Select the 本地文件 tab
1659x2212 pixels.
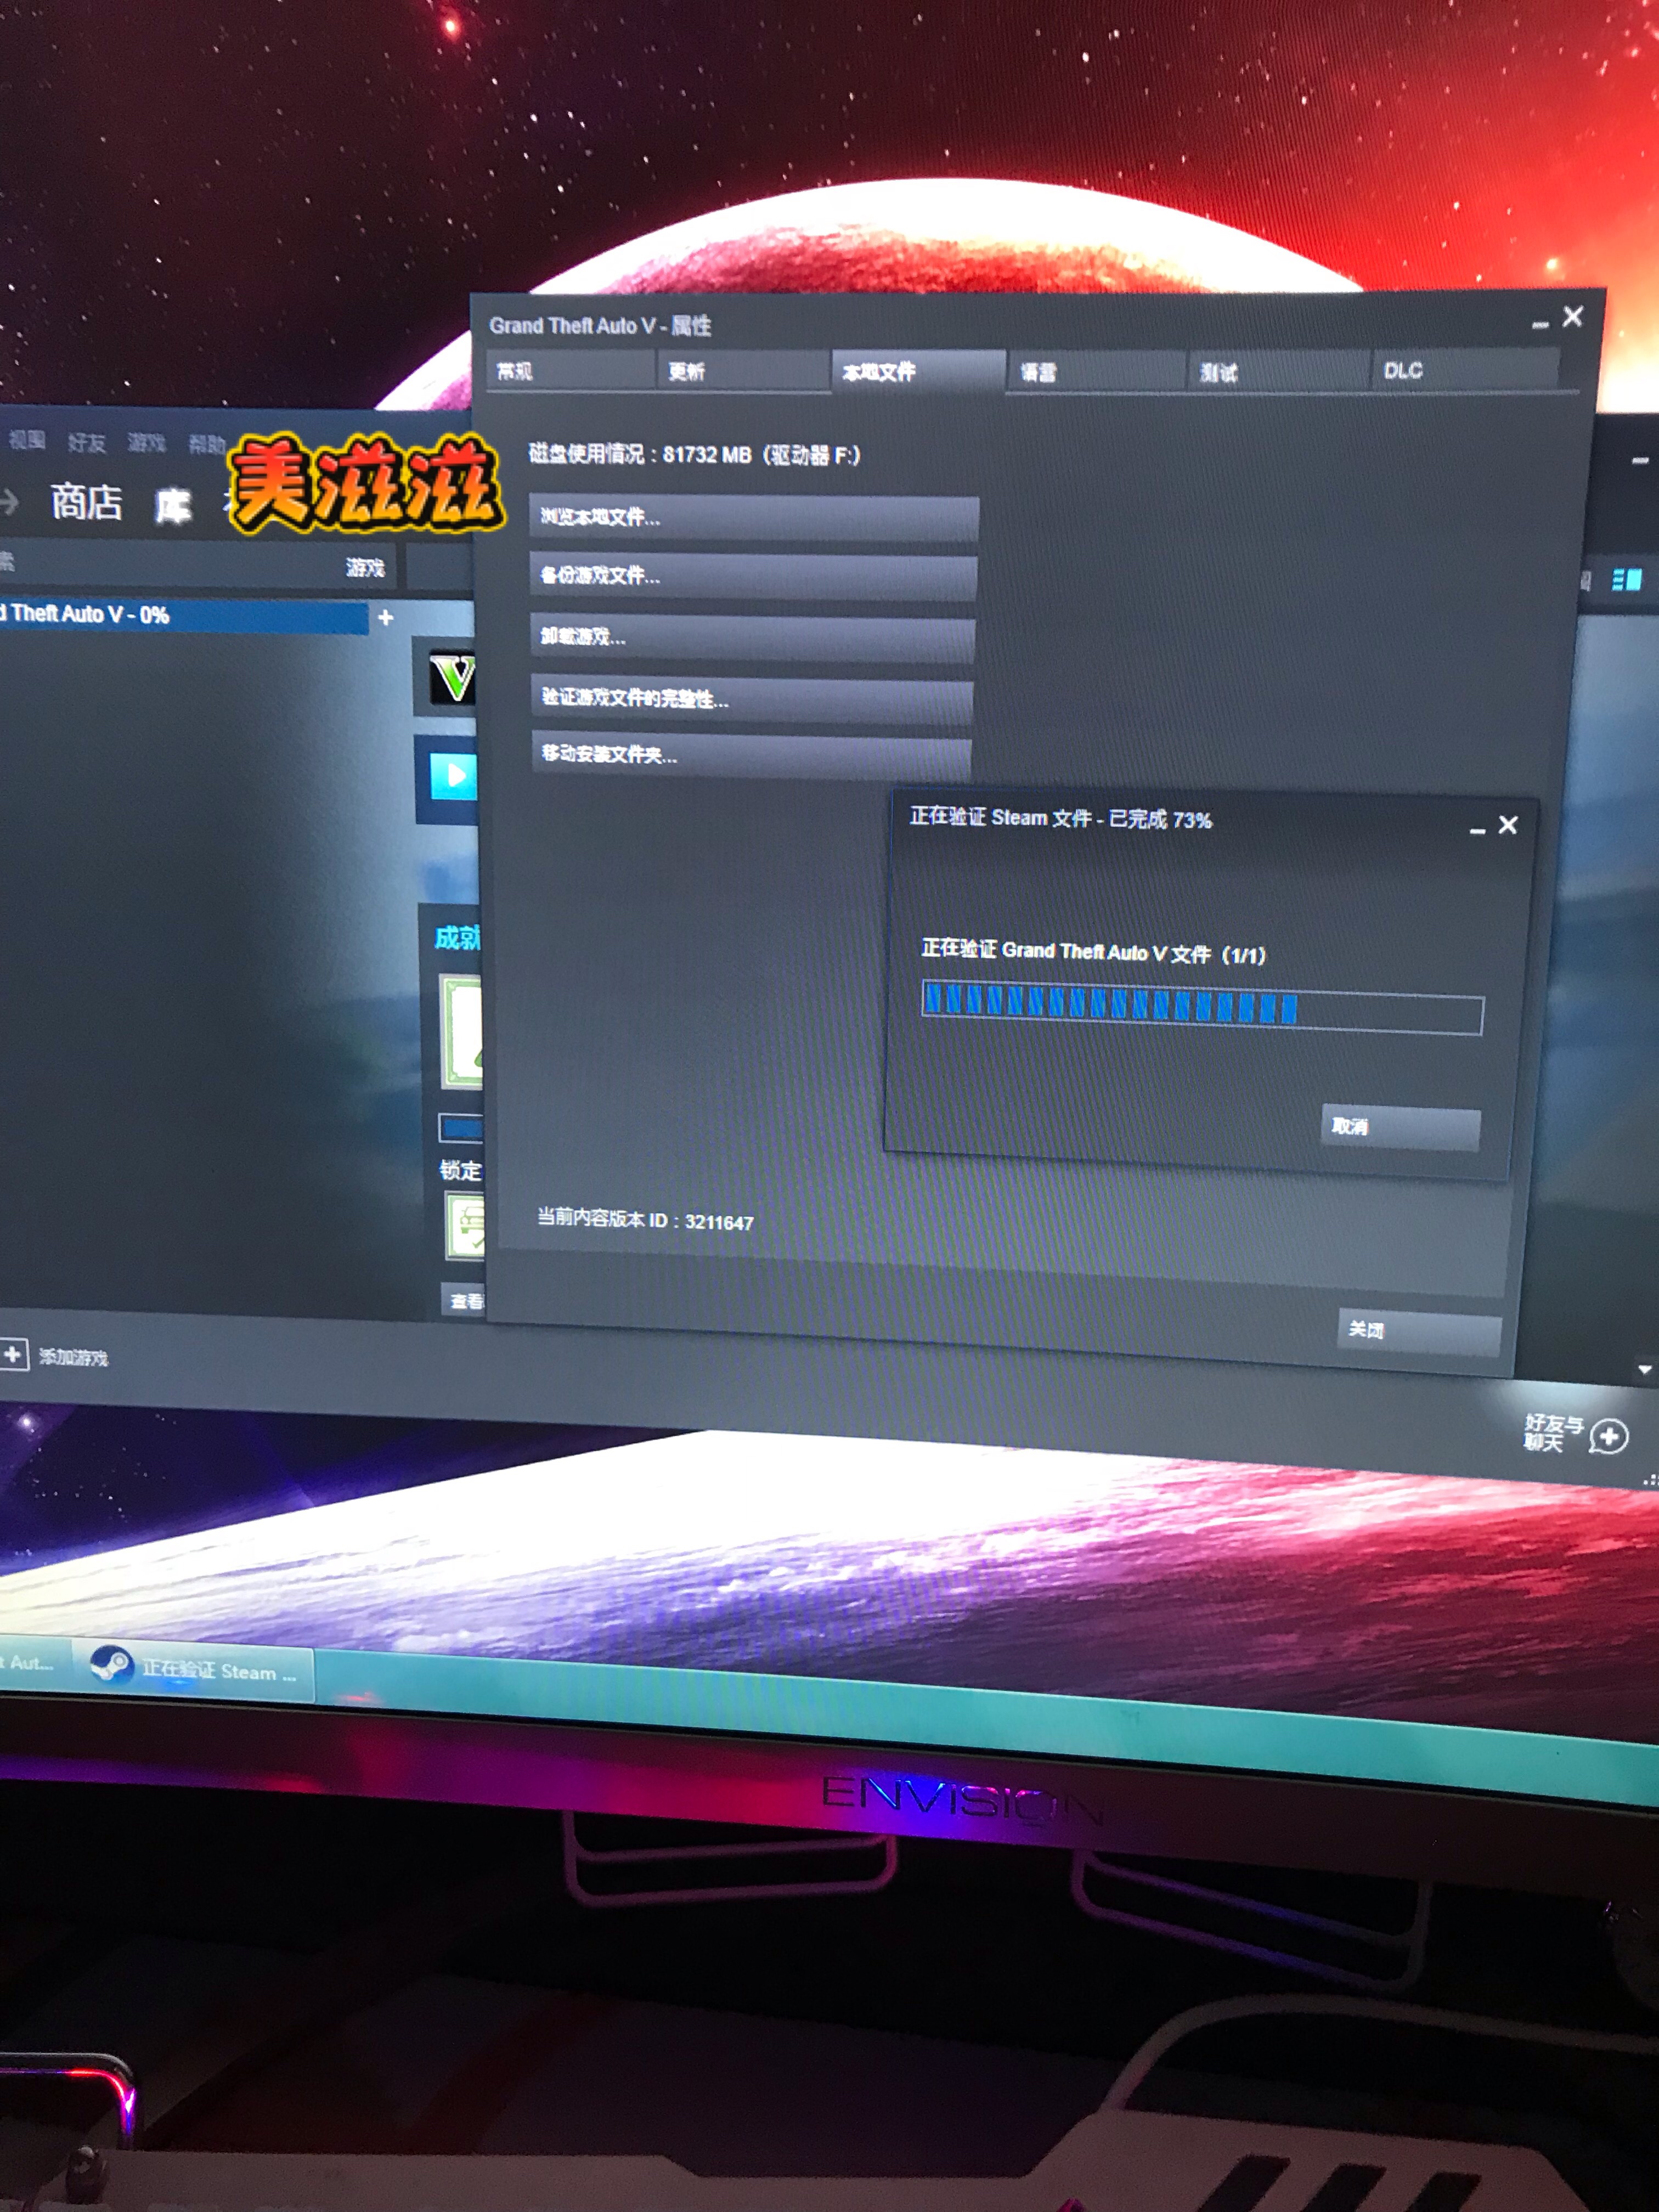tap(918, 371)
